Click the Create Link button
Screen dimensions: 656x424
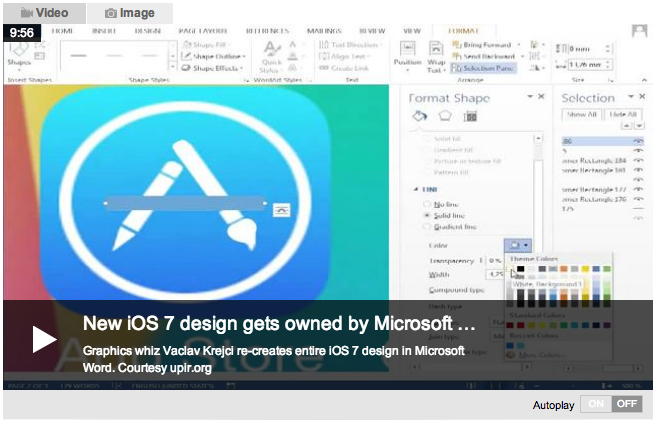[x=344, y=68]
